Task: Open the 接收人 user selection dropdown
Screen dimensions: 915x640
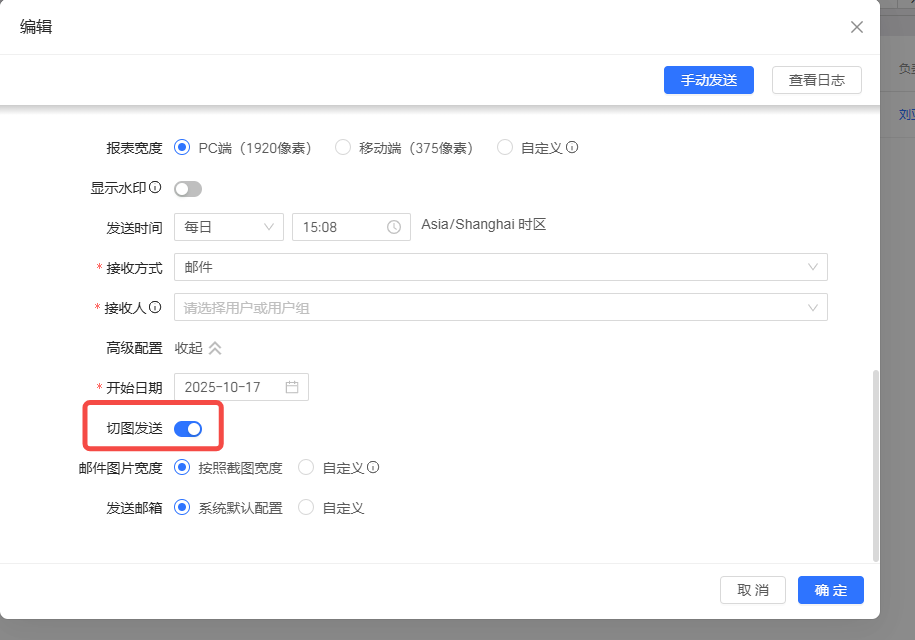Action: tap(500, 307)
